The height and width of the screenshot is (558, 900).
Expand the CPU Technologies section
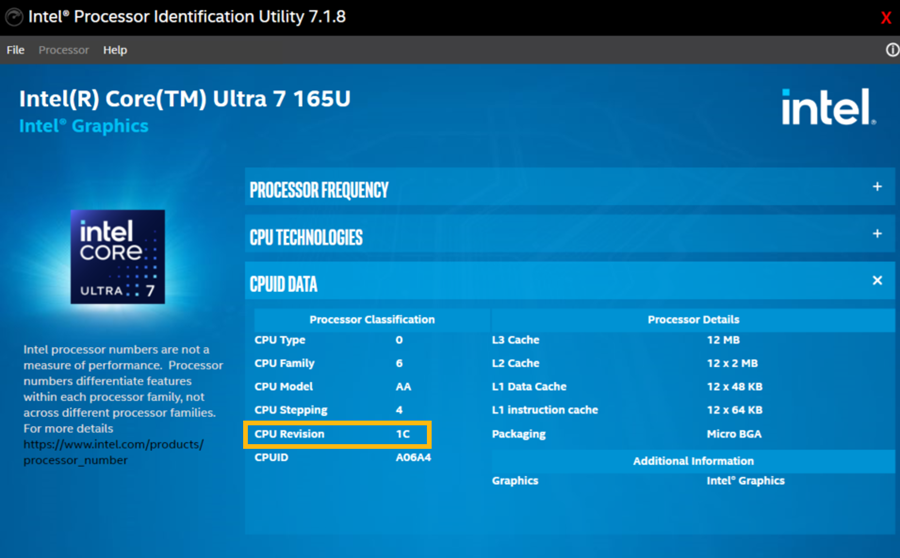tap(877, 234)
